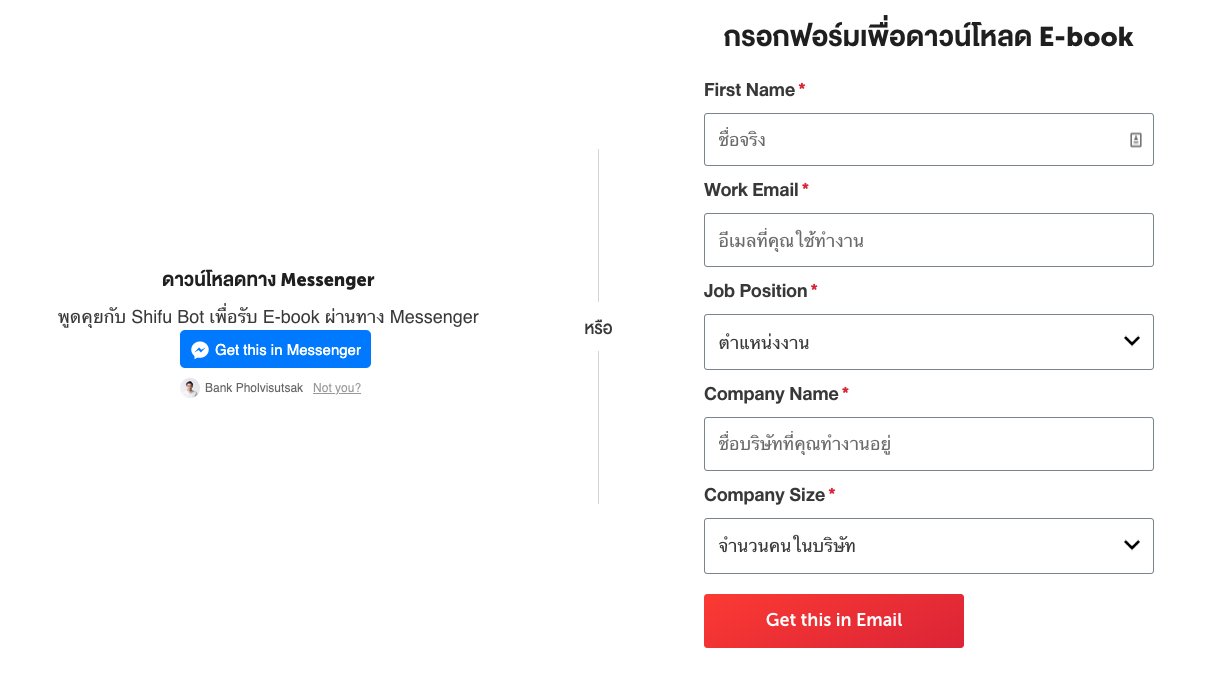This screenshot has width=1208, height=682.
Task: Click the Bank Pholvisutsak name text
Action: click(254, 388)
